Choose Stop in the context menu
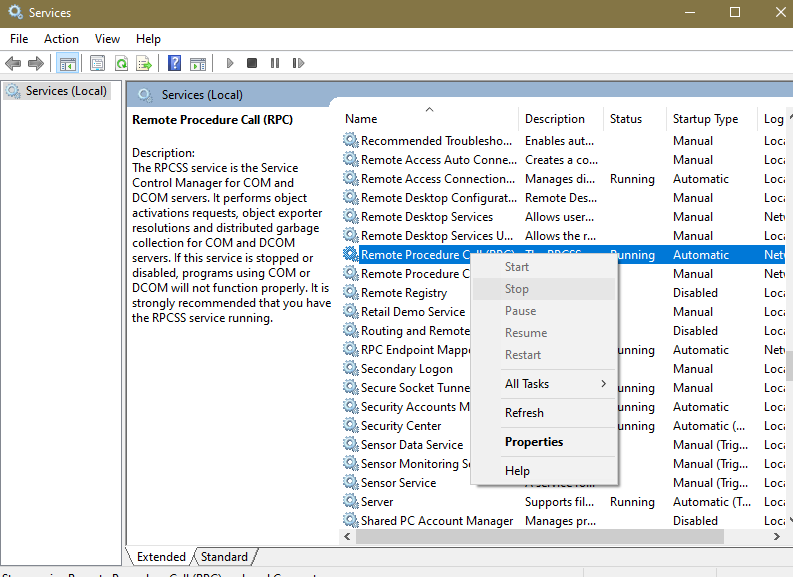The height and width of the screenshot is (577, 793). pyautogui.click(x=544, y=289)
